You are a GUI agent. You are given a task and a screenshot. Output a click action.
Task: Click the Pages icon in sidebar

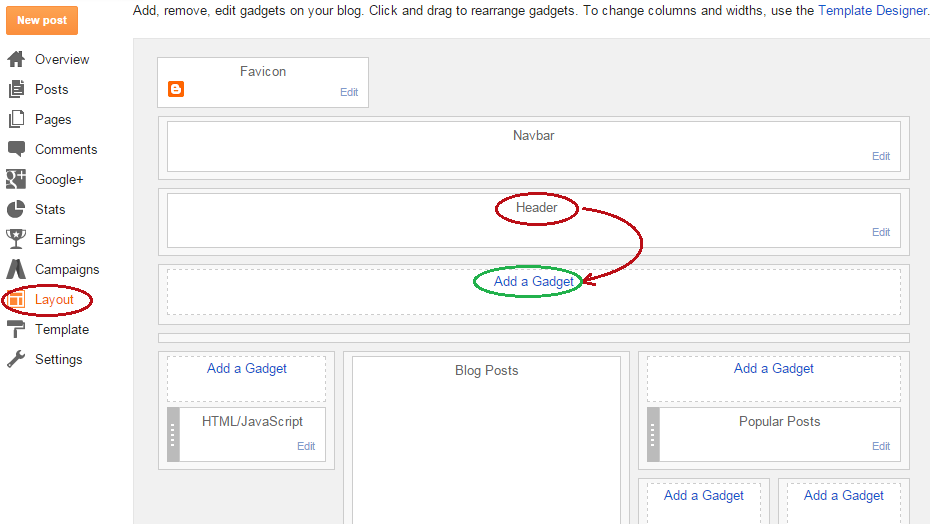(x=17, y=119)
